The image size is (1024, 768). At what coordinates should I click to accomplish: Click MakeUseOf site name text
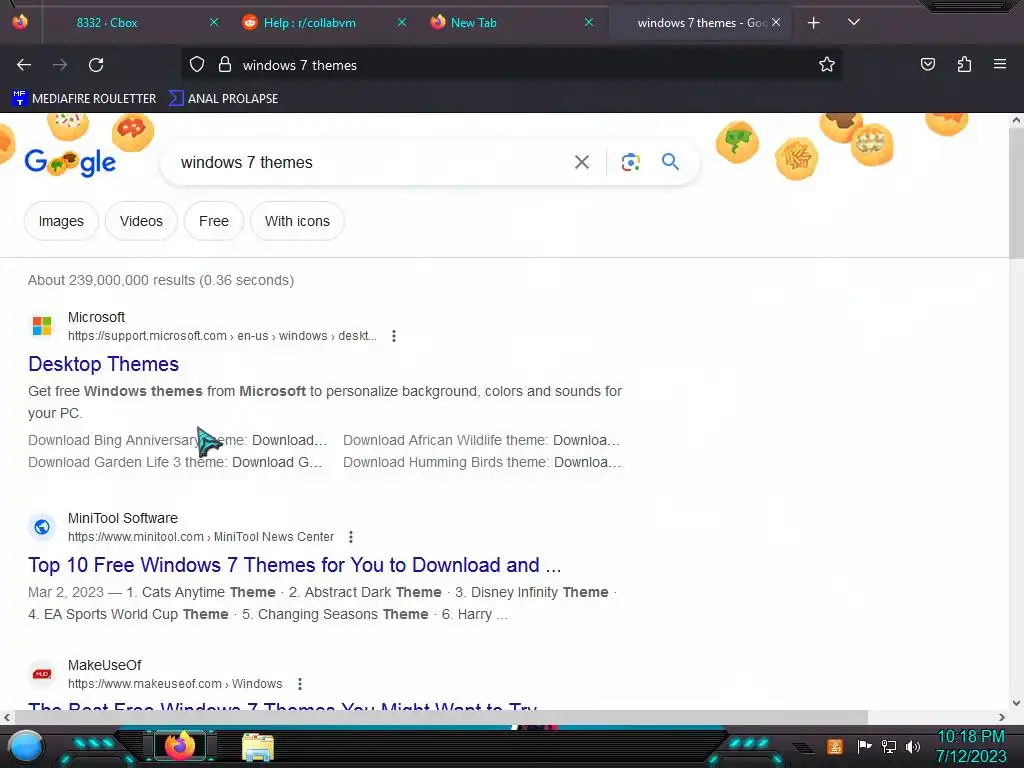point(104,665)
